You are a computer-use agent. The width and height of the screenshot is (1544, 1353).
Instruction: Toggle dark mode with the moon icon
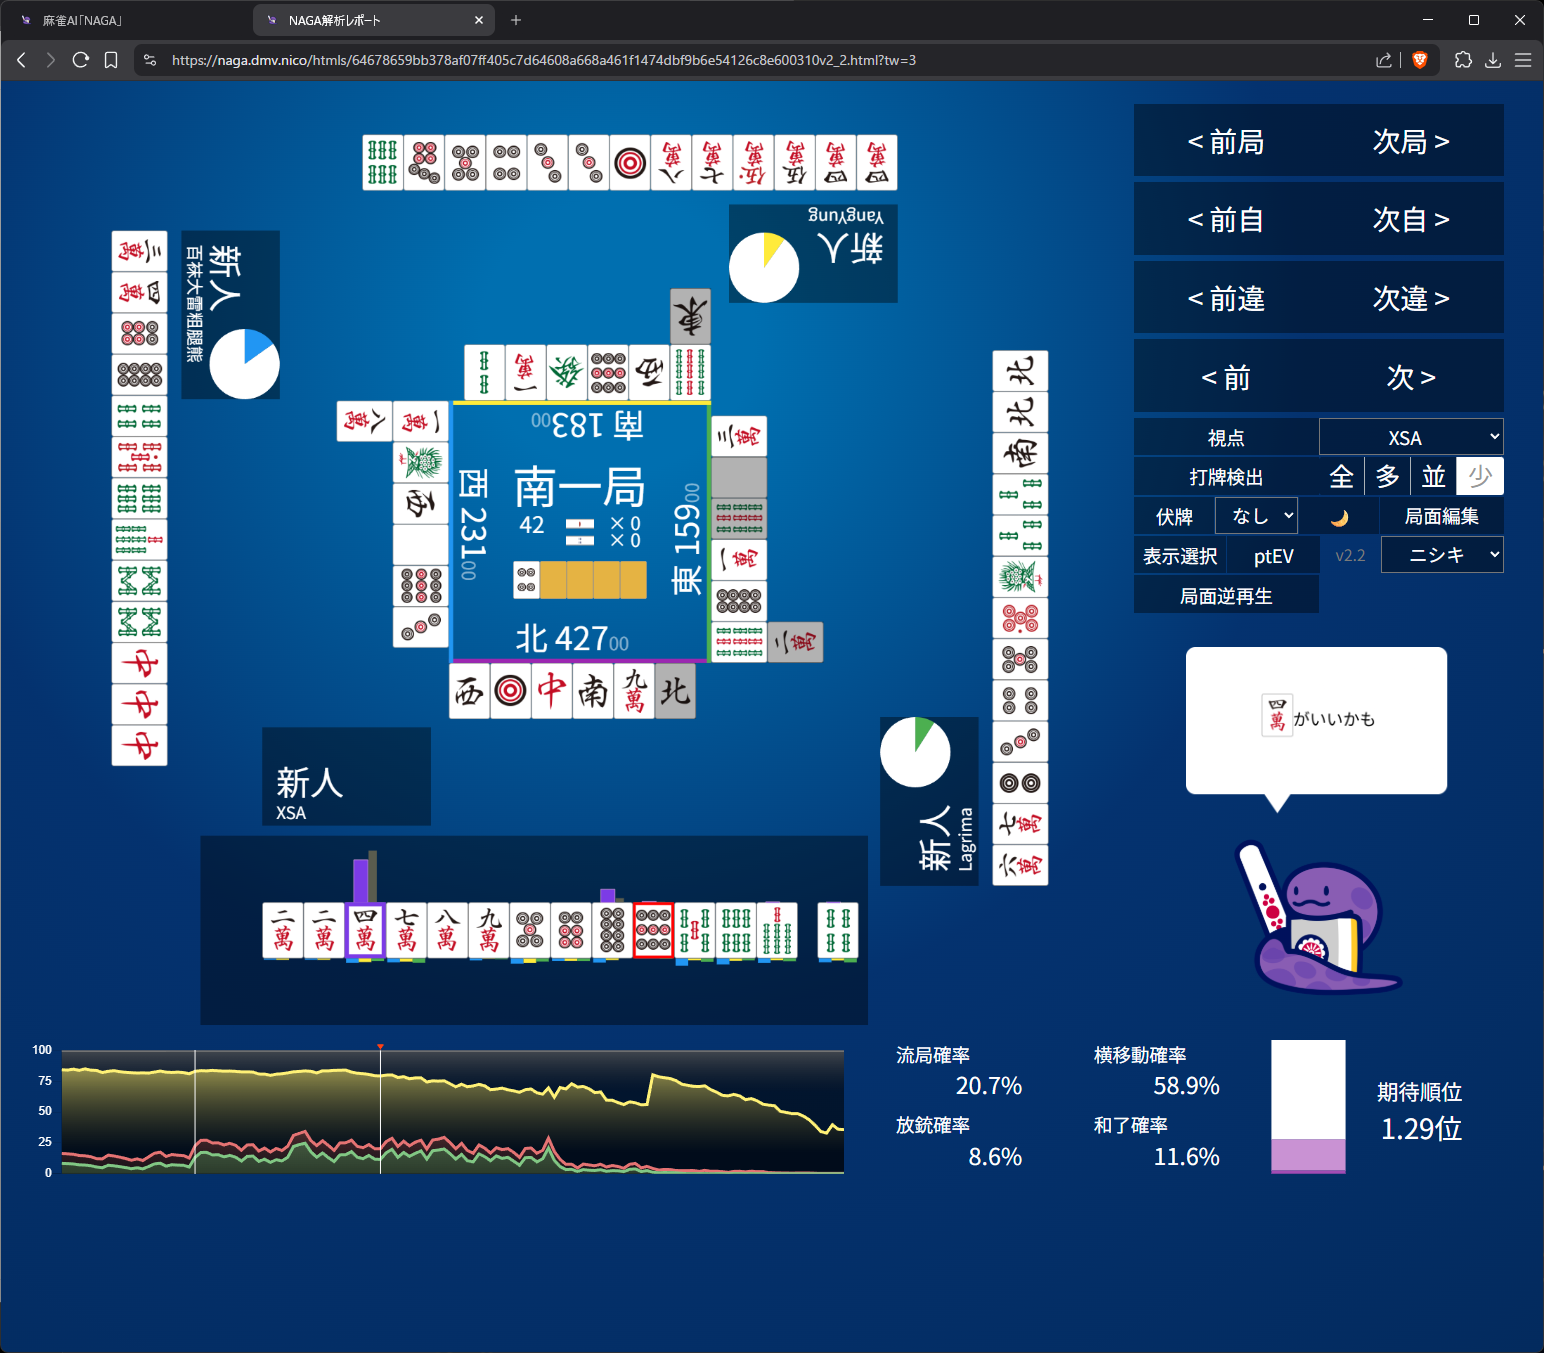[1339, 517]
